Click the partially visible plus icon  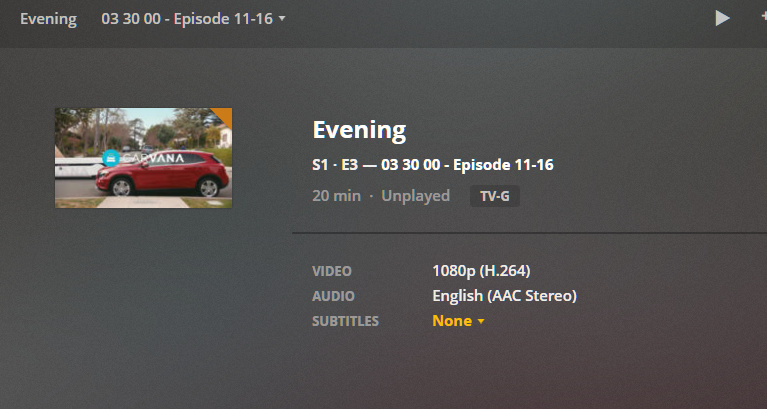pyautogui.click(x=764, y=18)
